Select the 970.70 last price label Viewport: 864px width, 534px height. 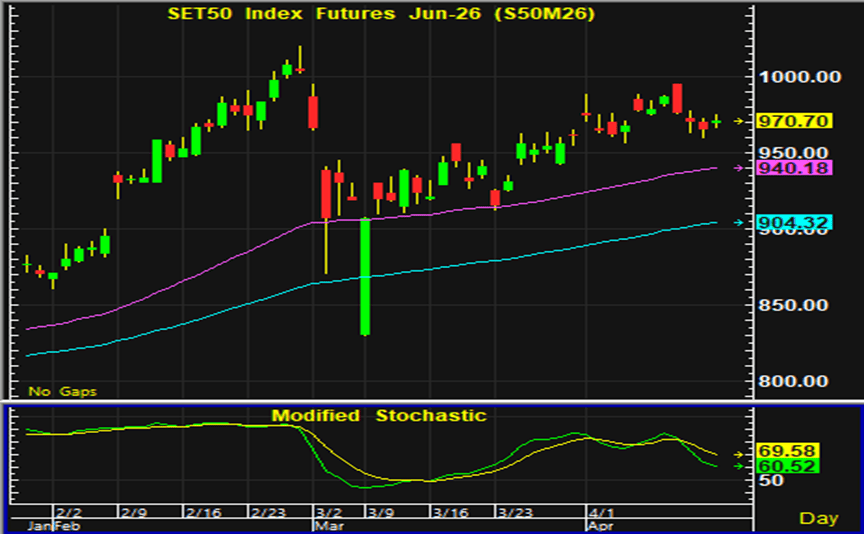point(794,121)
